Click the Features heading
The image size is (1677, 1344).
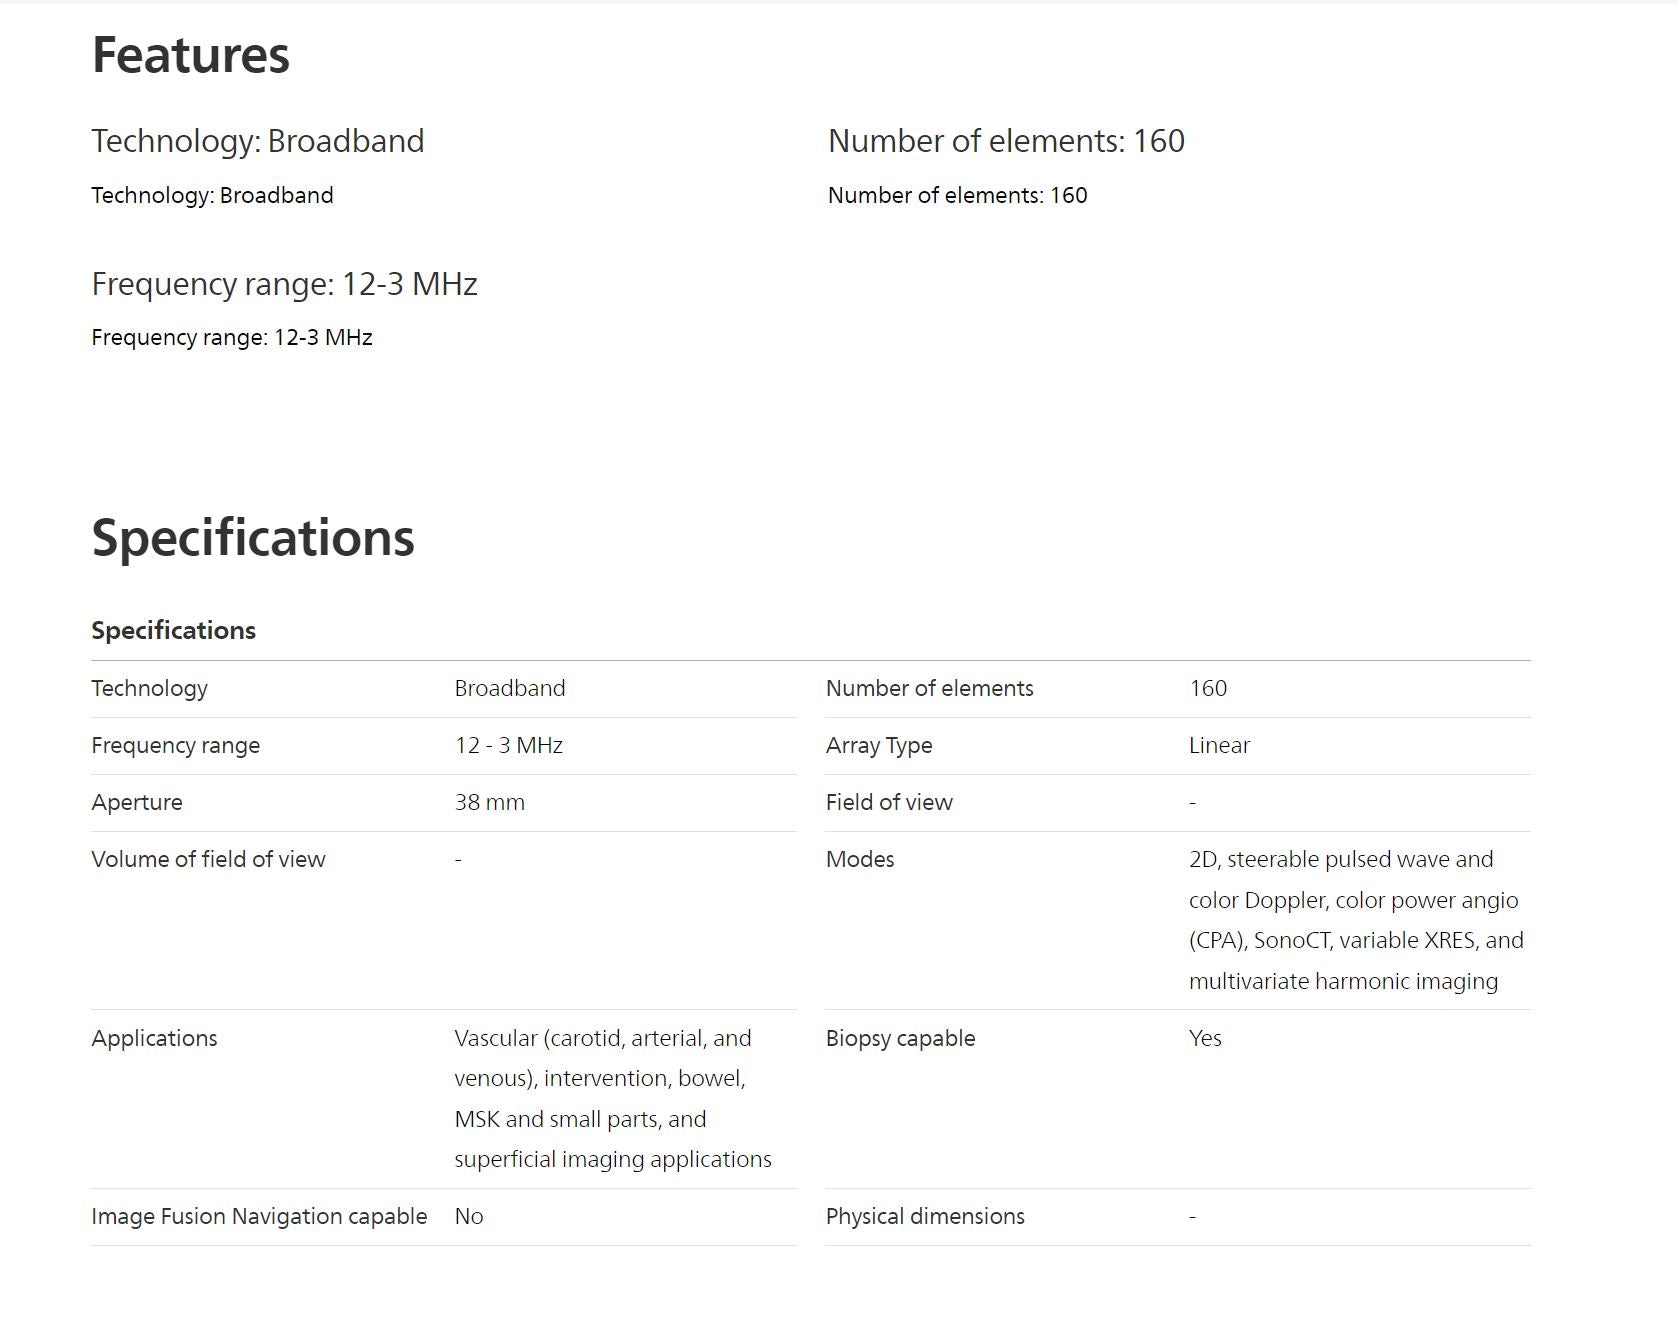pos(190,55)
